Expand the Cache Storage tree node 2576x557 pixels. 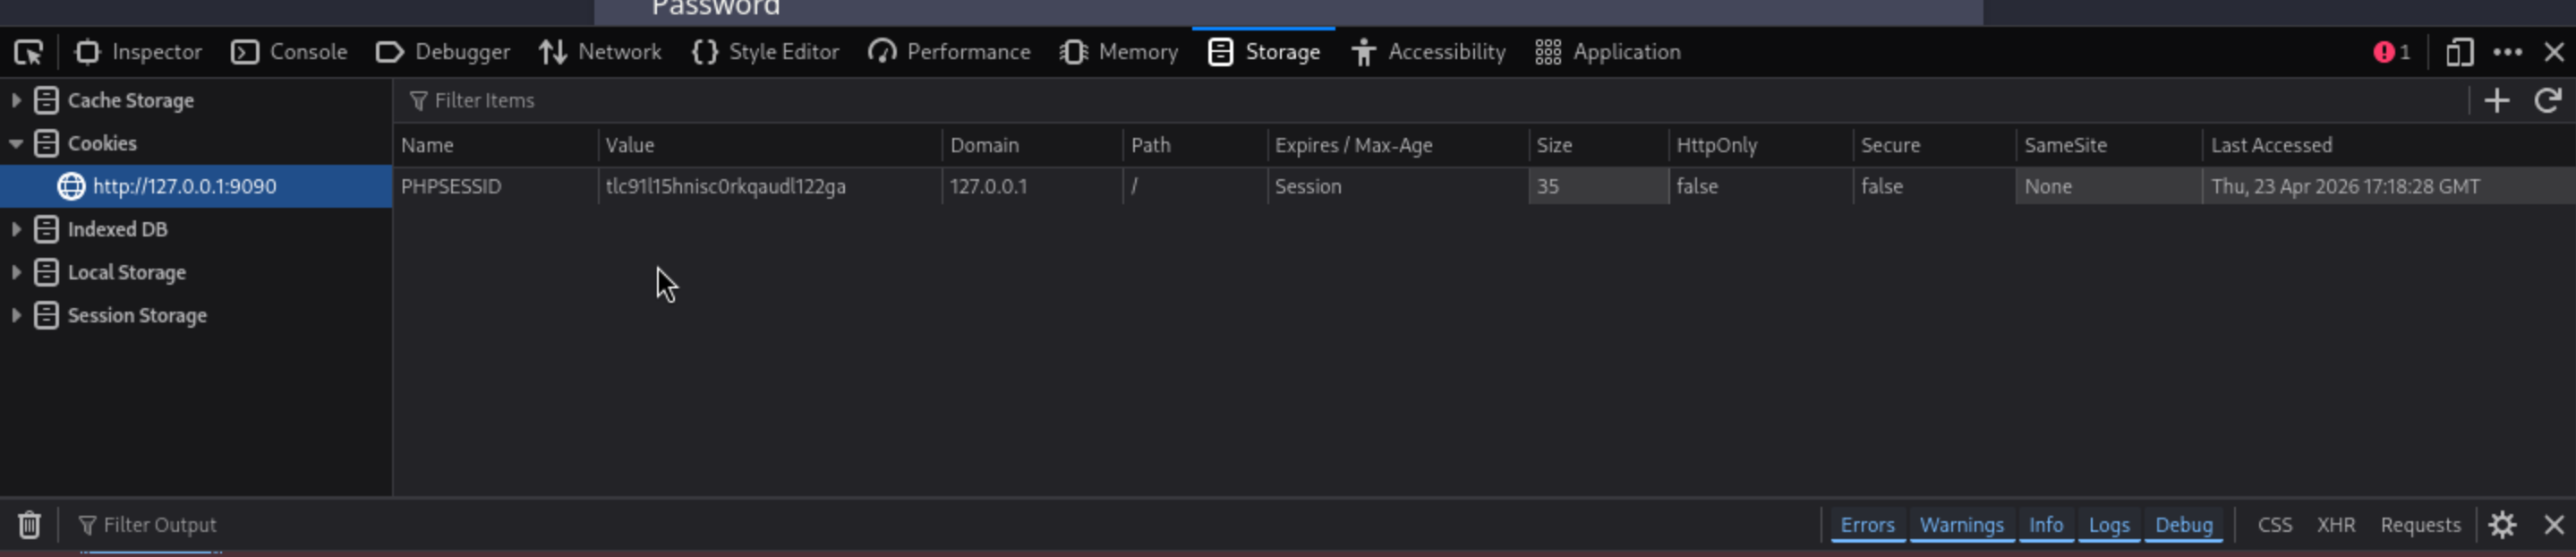[16, 100]
